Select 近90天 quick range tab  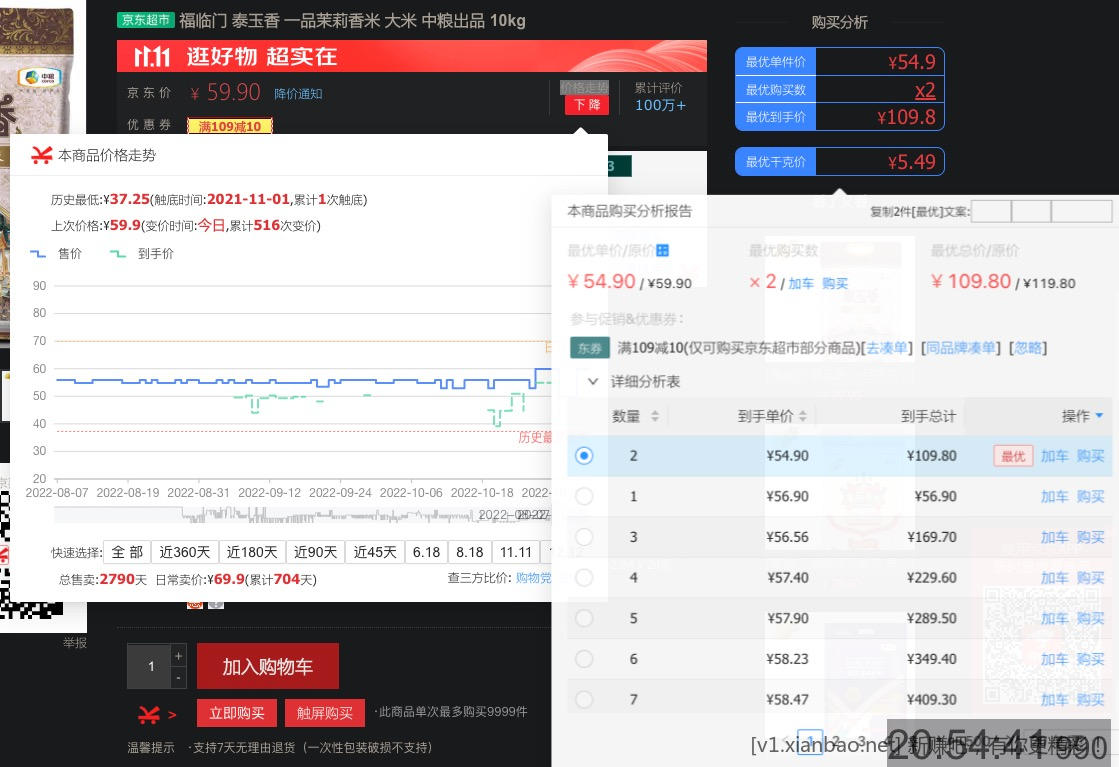[315, 552]
